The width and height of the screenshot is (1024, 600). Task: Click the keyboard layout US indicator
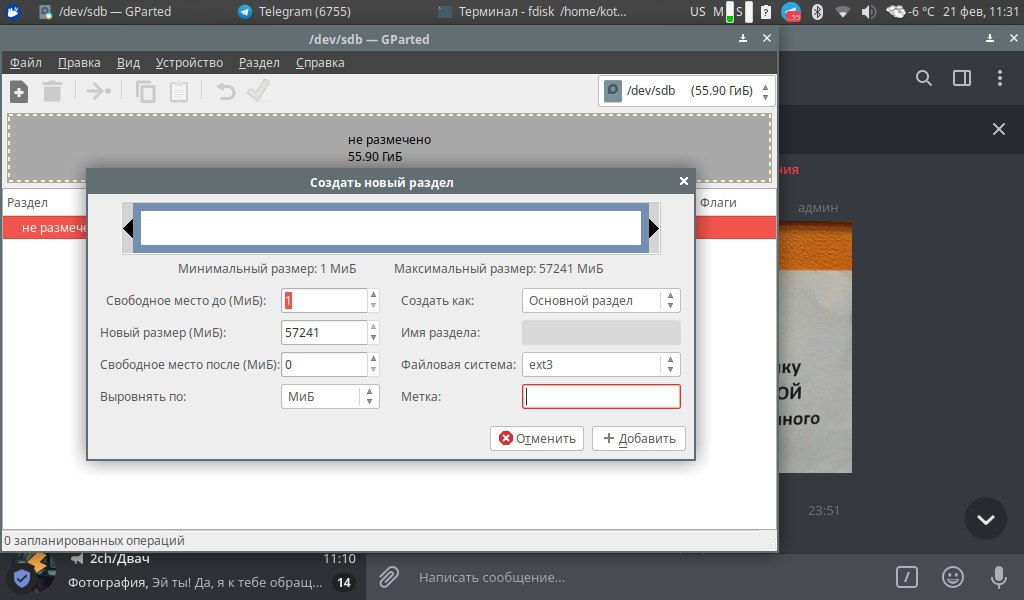(x=697, y=11)
